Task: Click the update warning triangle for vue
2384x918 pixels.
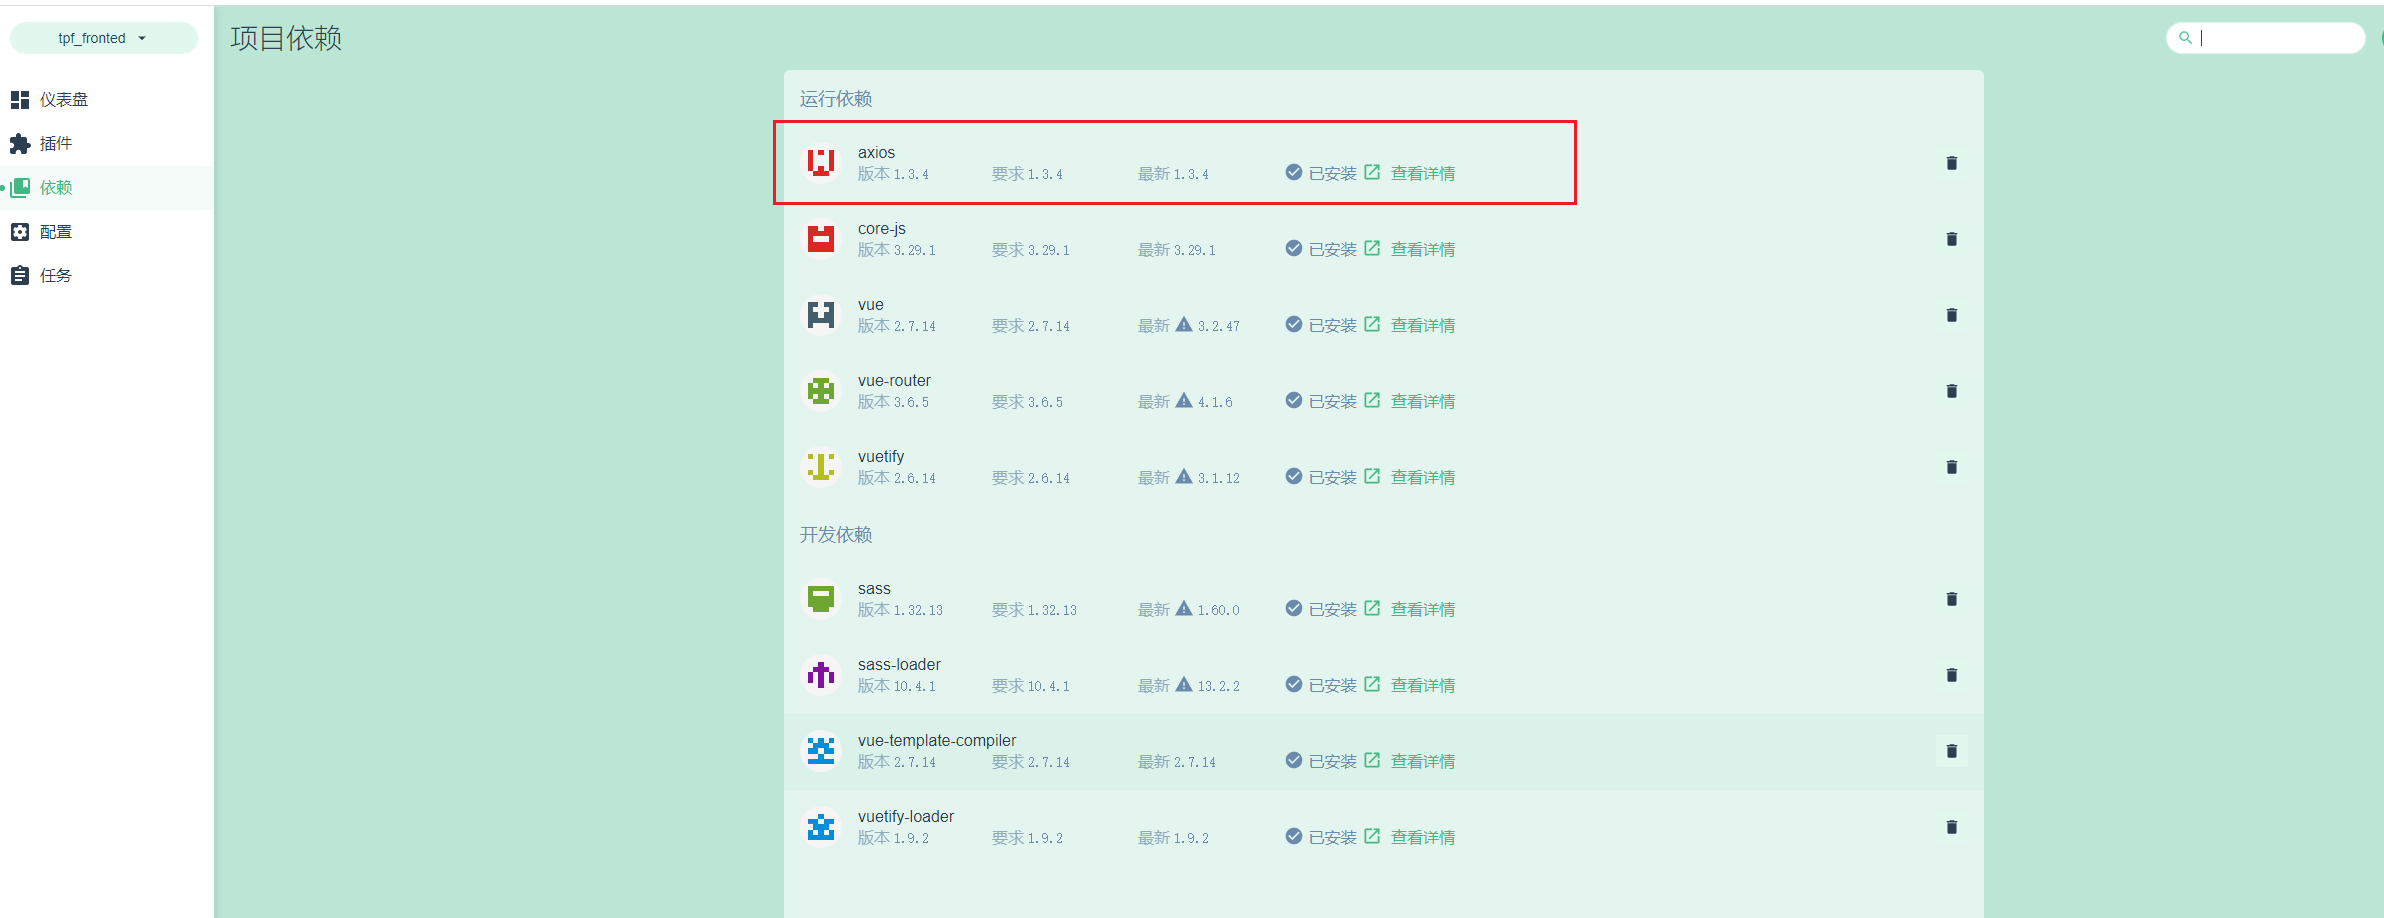Action: (x=1184, y=325)
